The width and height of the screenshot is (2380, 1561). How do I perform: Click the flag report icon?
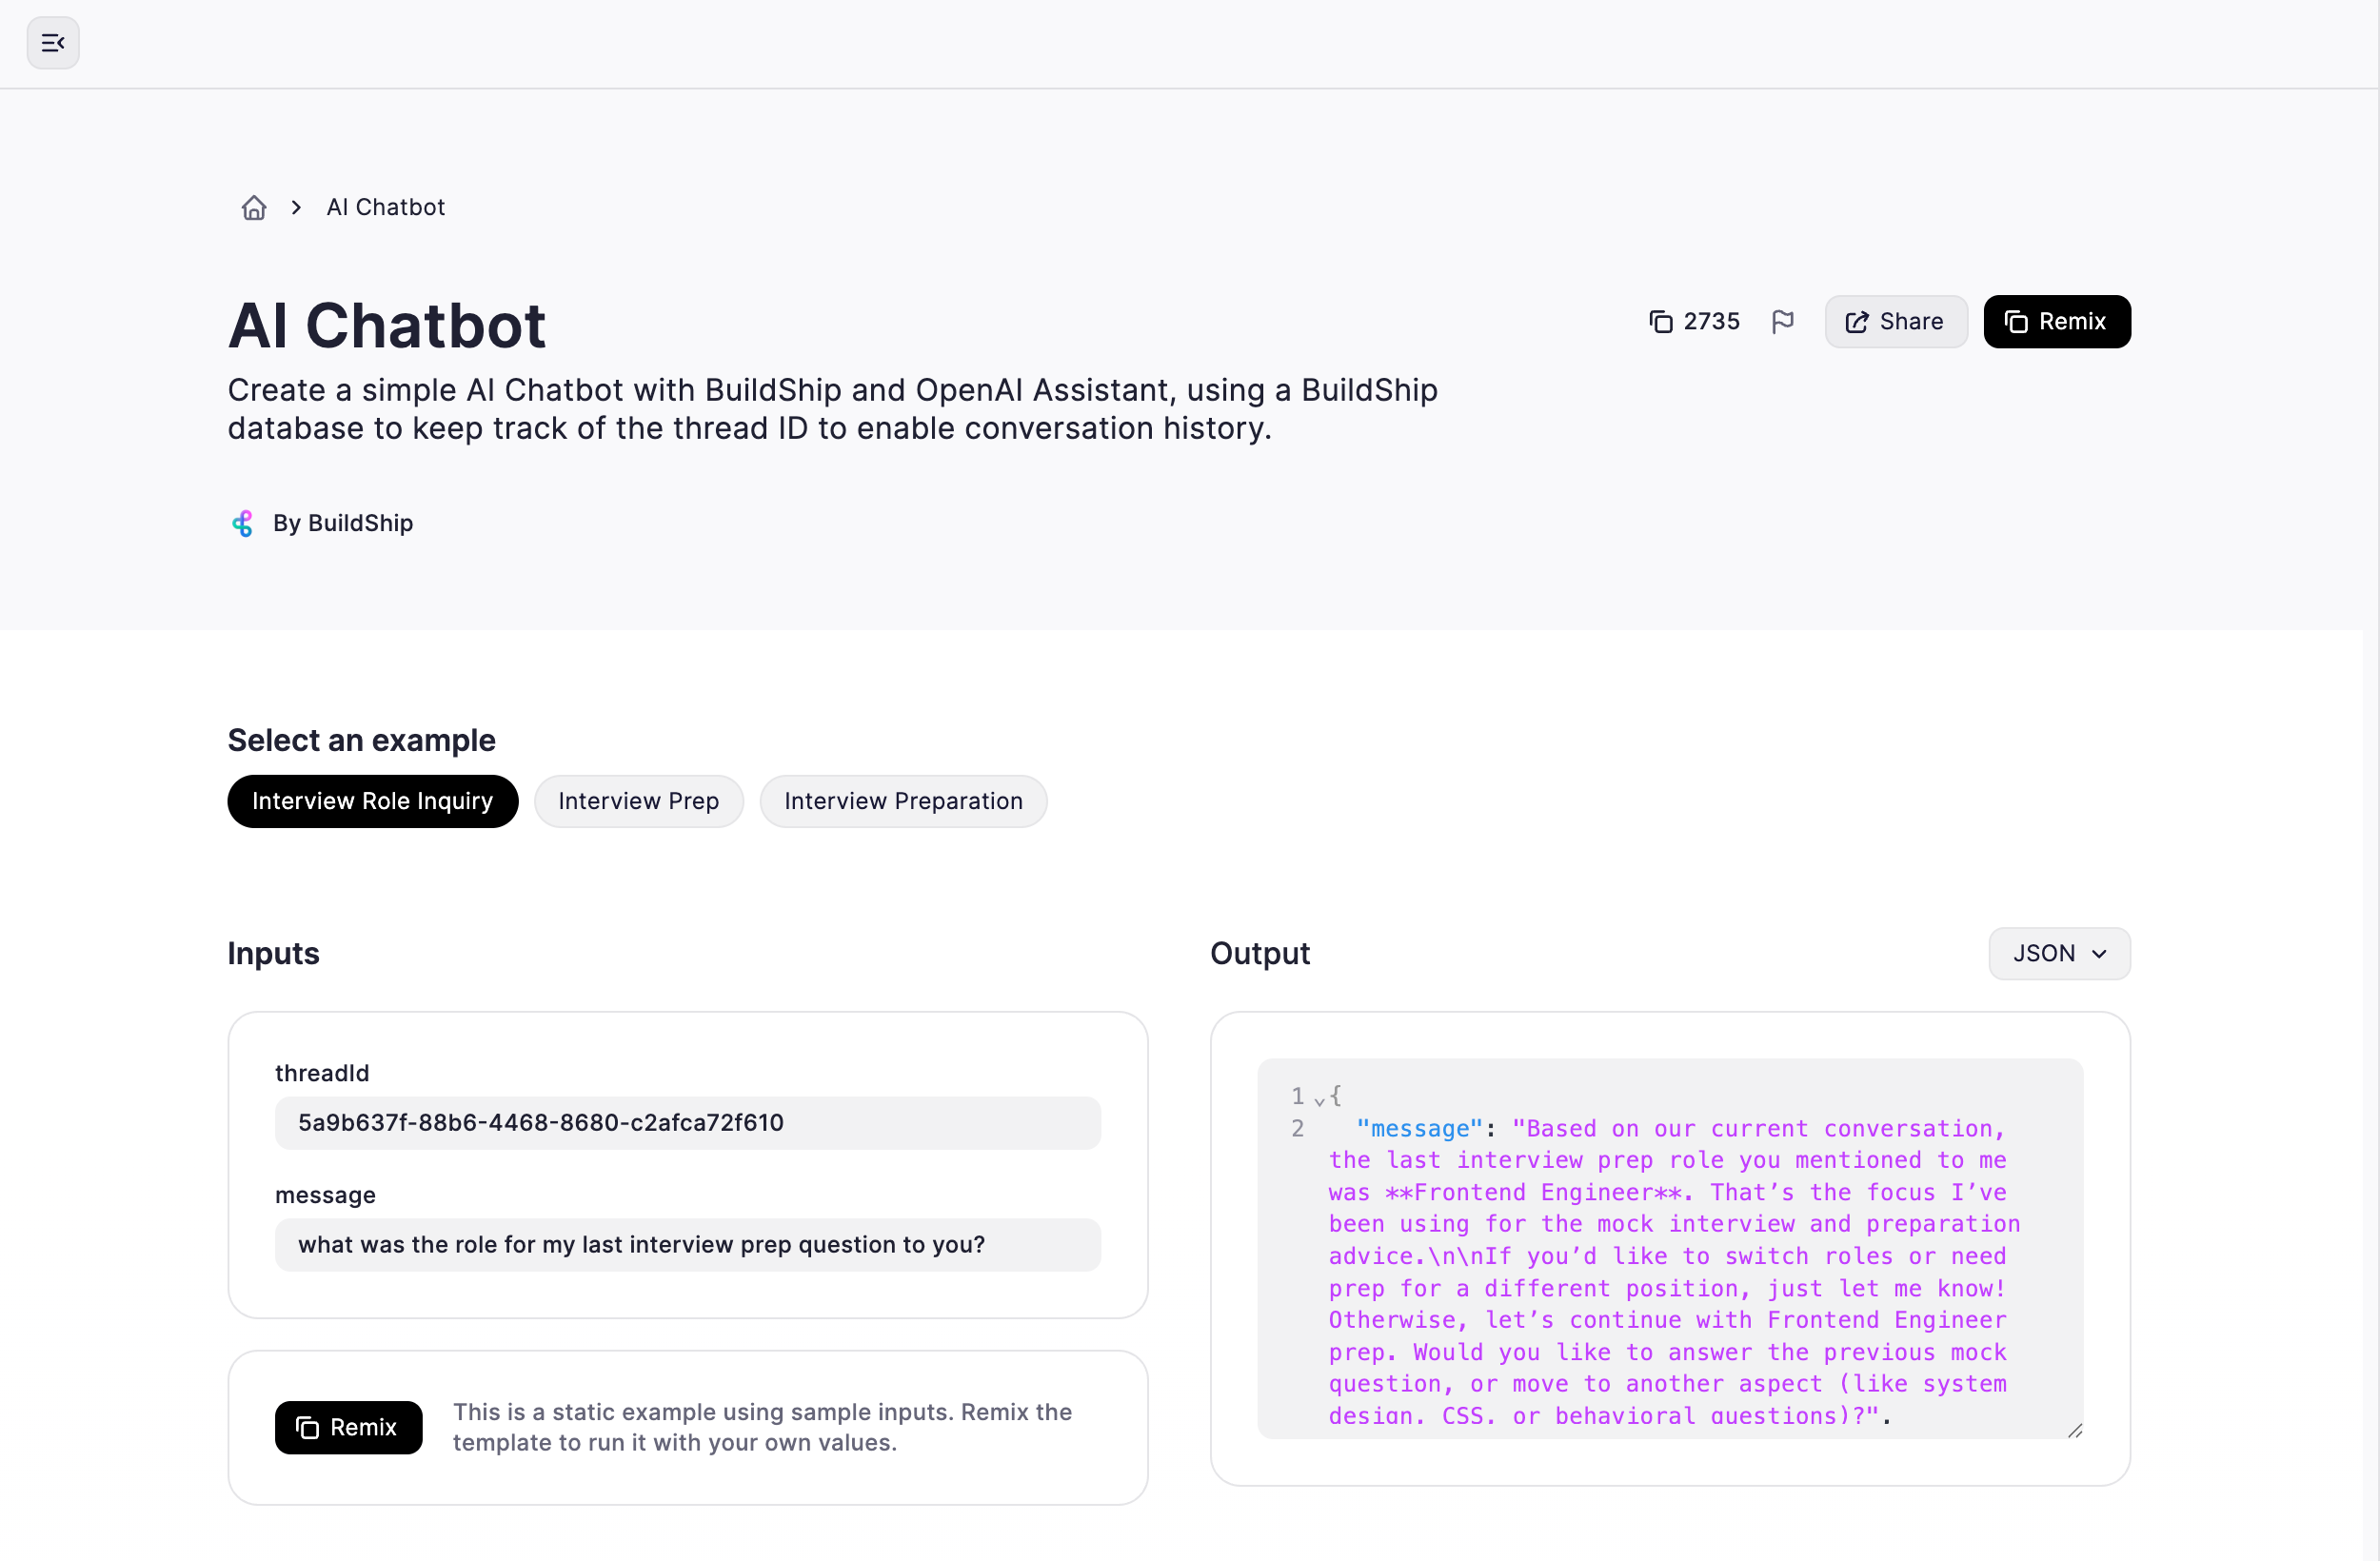tap(1782, 322)
